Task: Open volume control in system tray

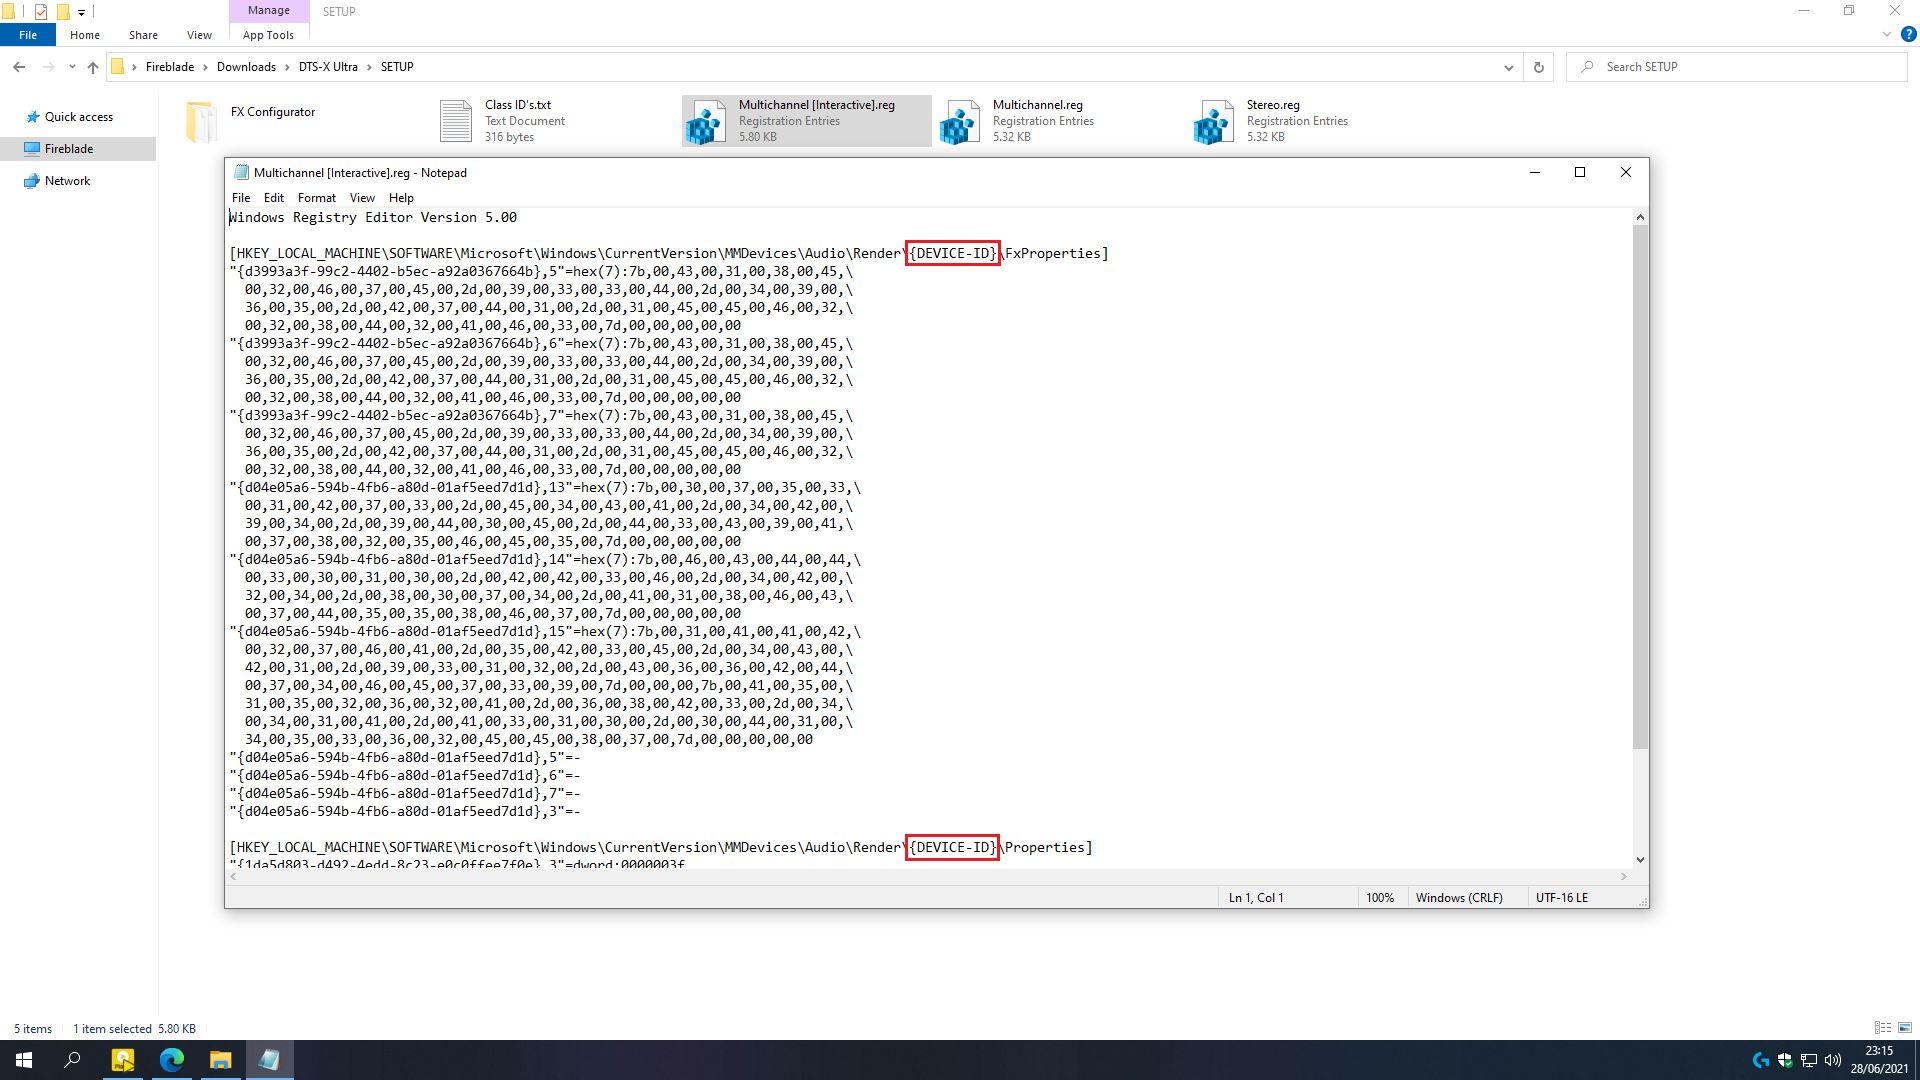Action: pyautogui.click(x=1833, y=1060)
